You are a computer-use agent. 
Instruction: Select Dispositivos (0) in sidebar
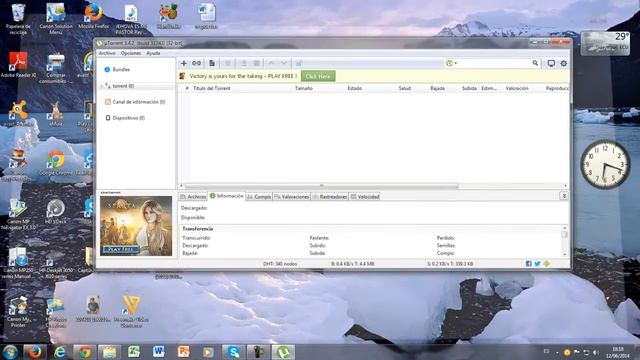click(x=128, y=118)
